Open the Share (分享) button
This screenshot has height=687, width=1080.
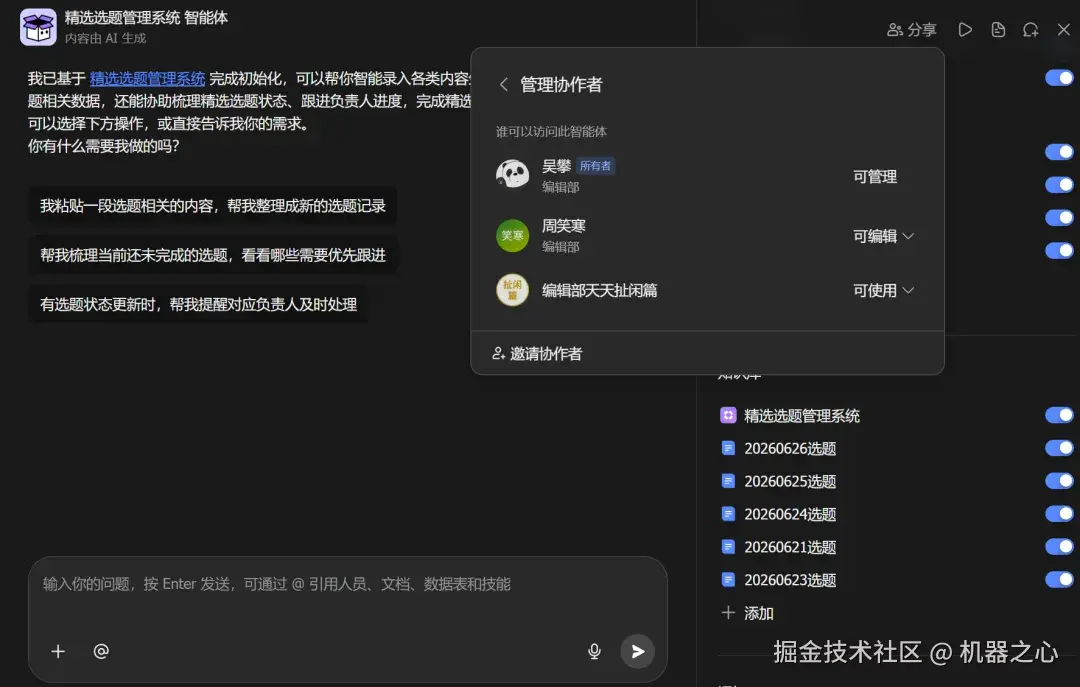pyautogui.click(x=911, y=30)
